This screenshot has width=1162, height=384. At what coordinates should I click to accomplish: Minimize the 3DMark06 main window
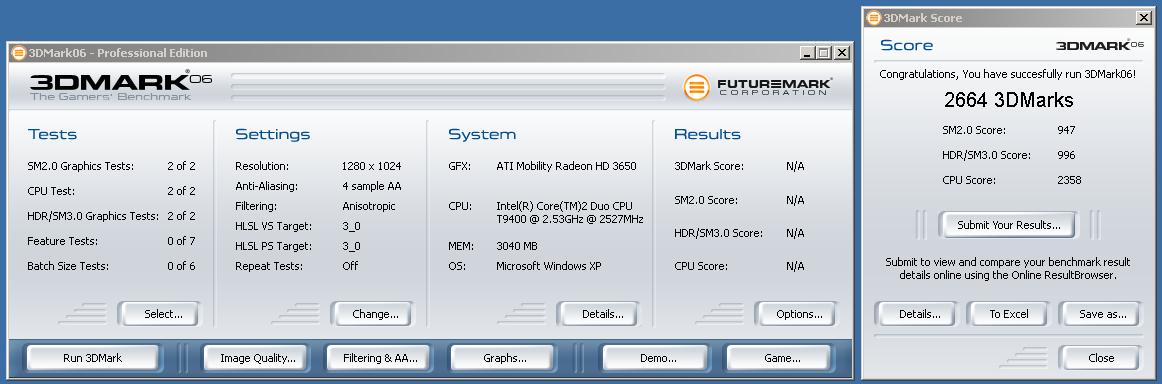[808, 53]
